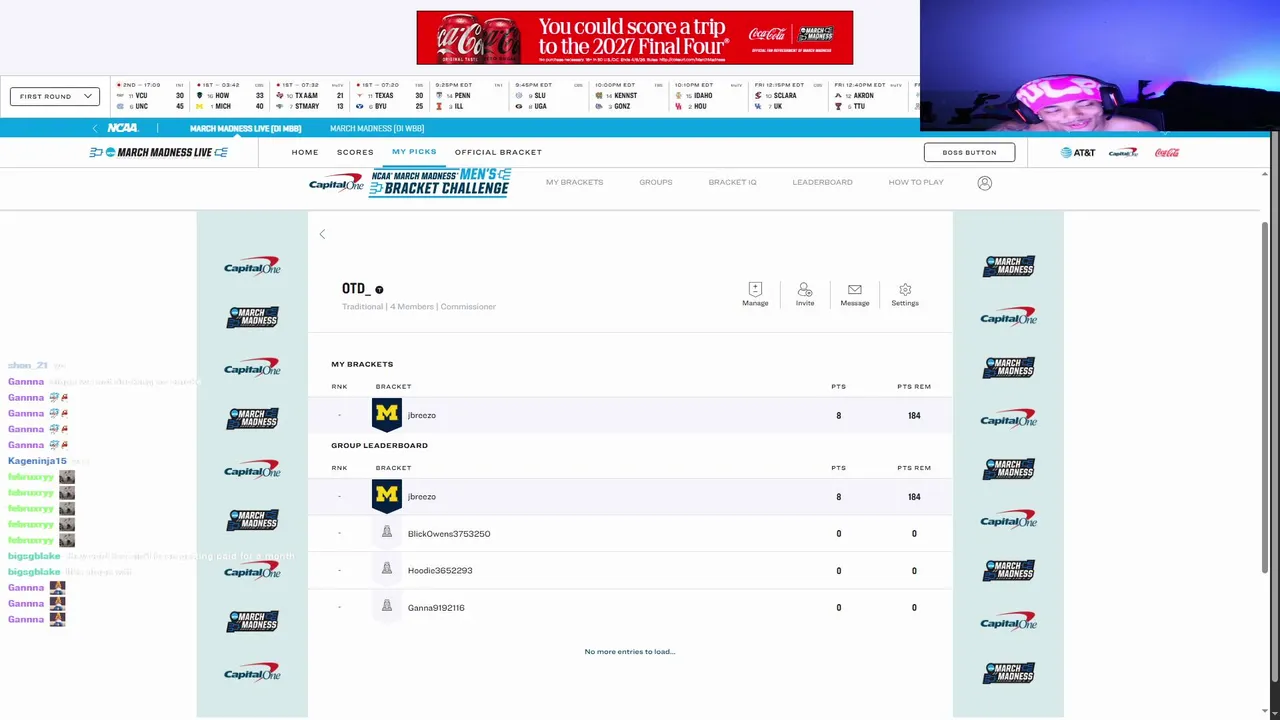Open the TEXAS vs BYU game

(x=390, y=96)
